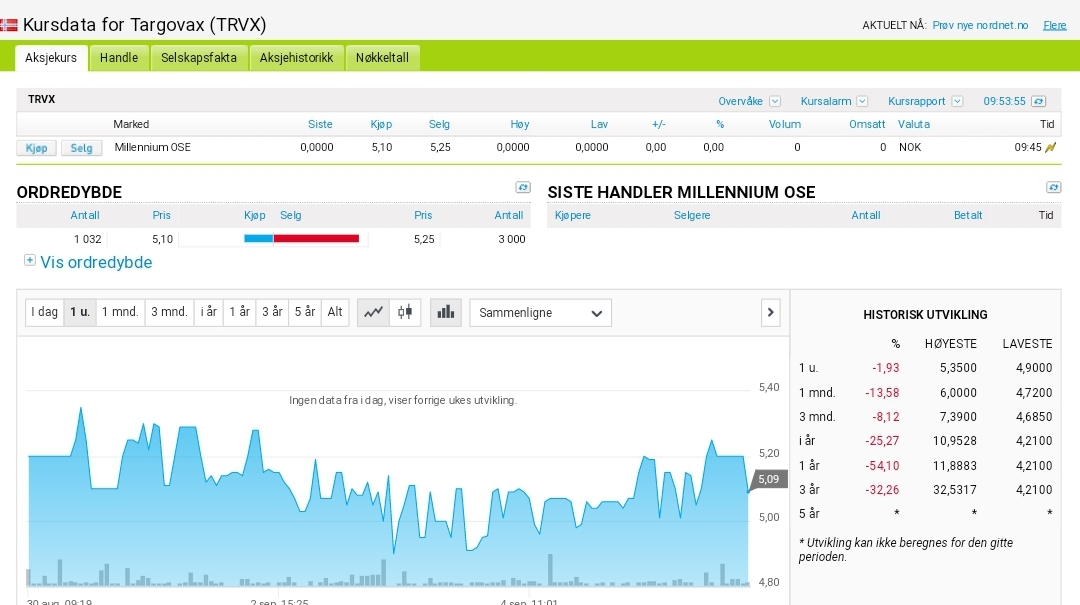Click the Lav column header
1080x605 pixels.
[599, 125]
